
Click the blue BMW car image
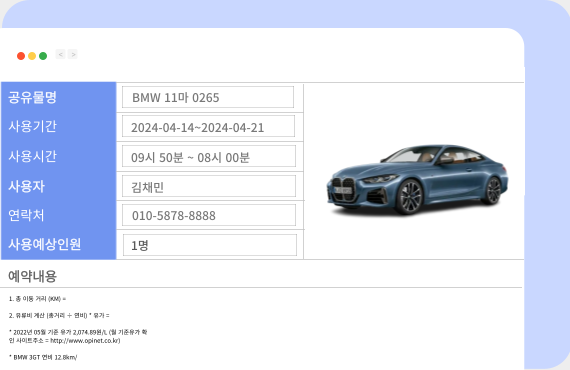417,180
